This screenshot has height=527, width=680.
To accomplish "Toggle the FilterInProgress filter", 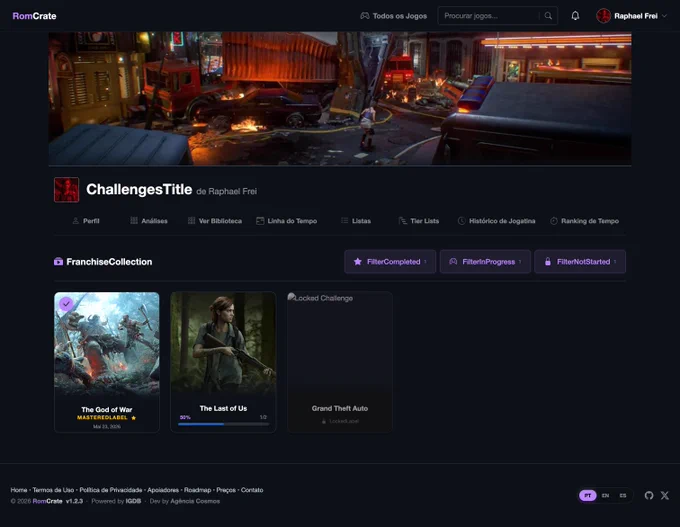I will [485, 262].
